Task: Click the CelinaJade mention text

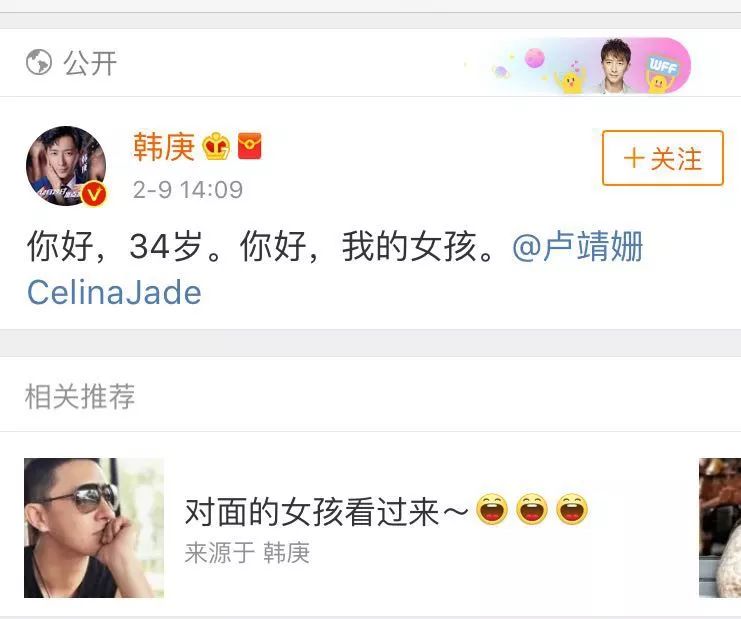Action: point(114,292)
